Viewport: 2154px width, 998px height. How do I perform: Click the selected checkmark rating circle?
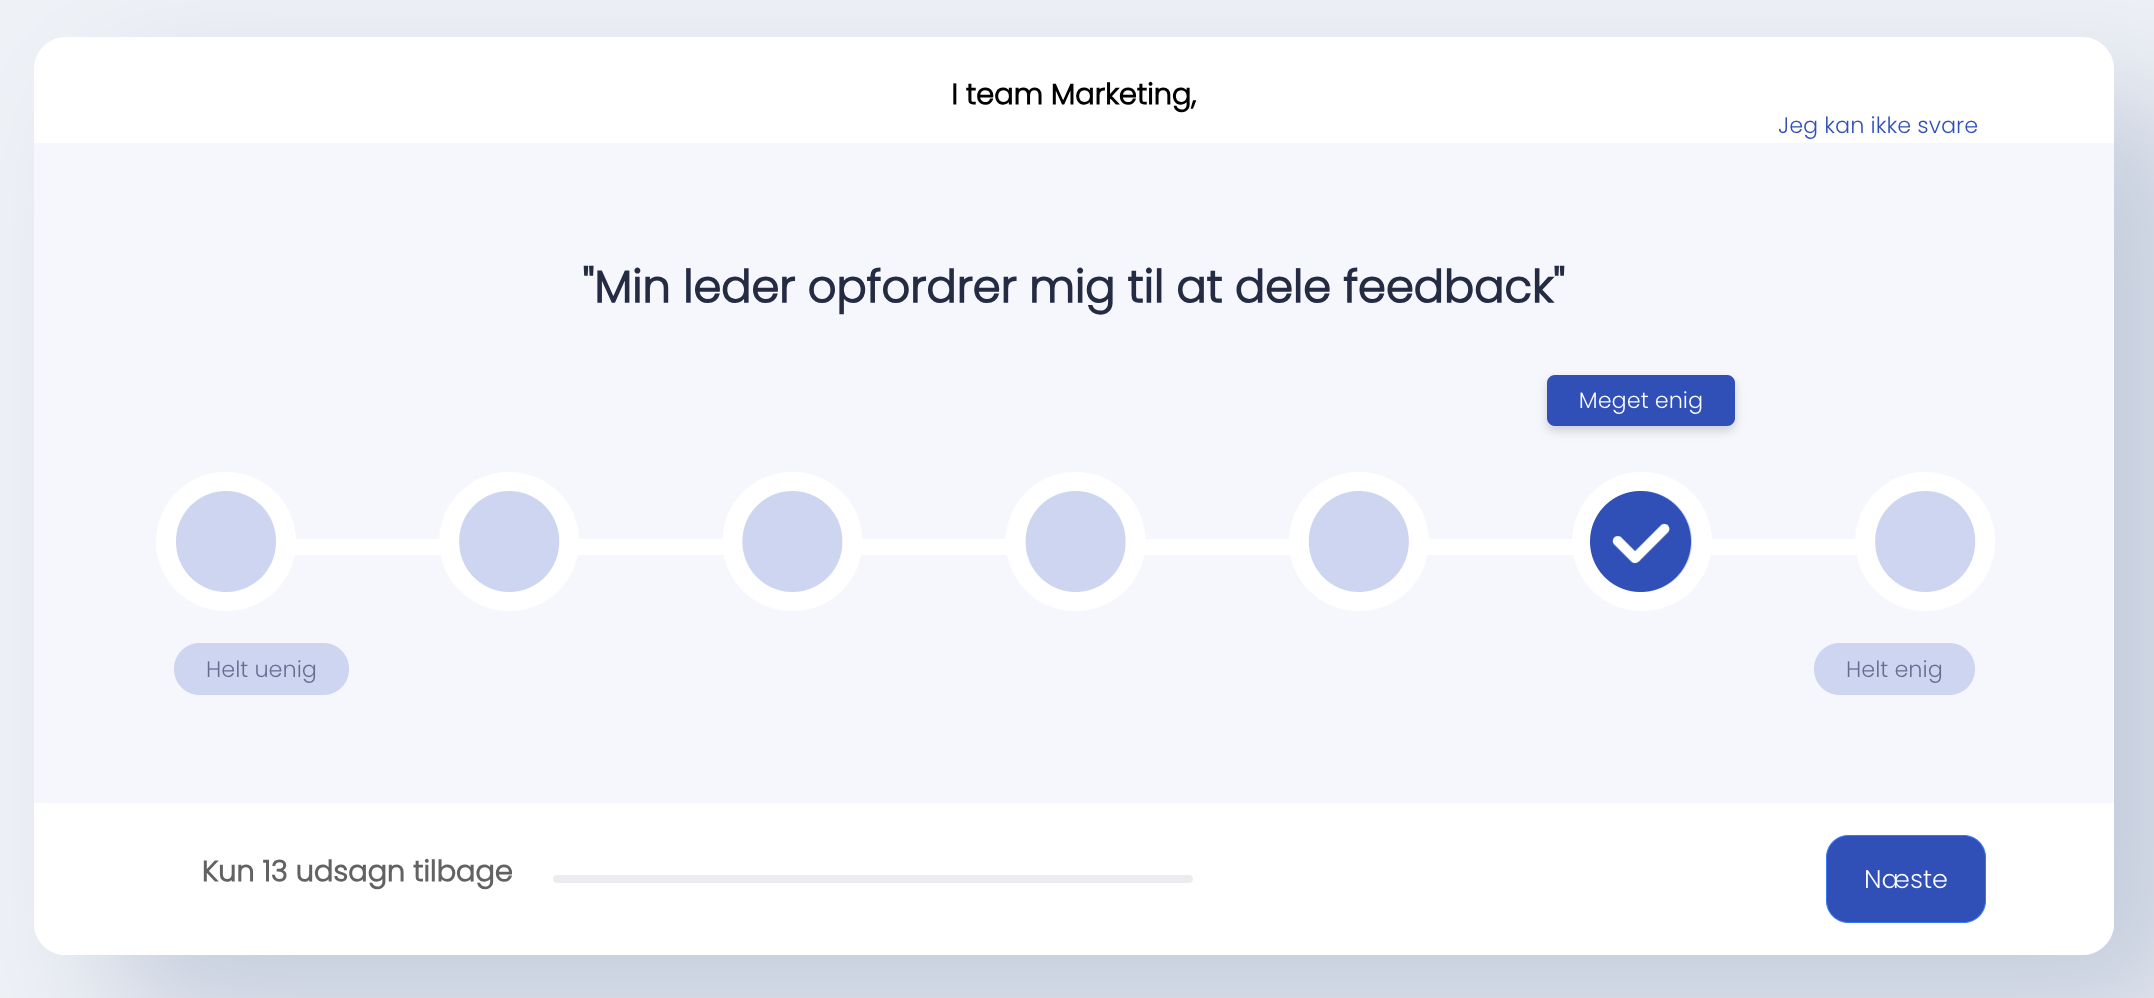1641,541
